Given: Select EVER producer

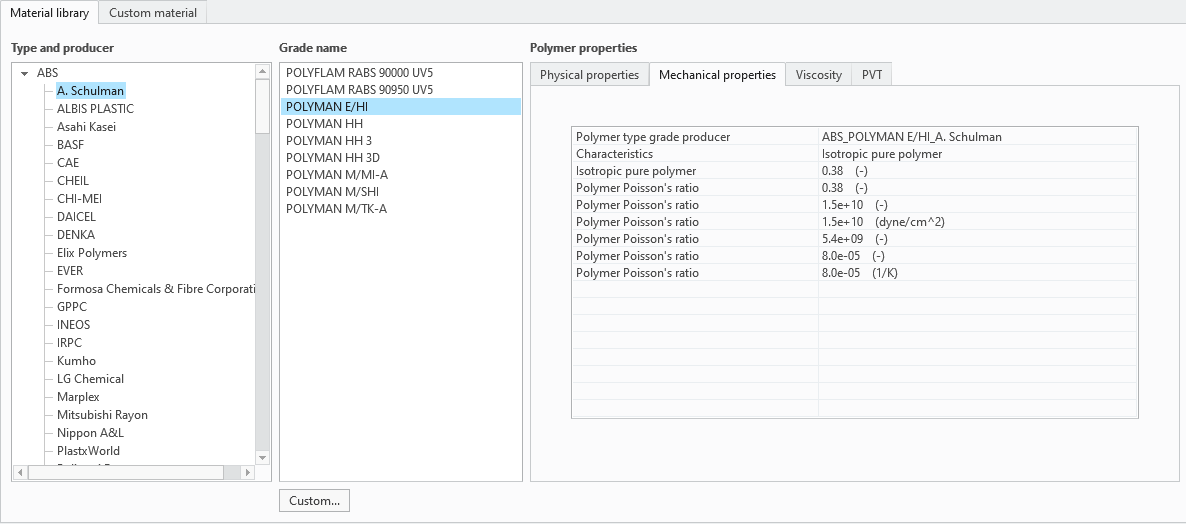Looking at the screenshot, I should [x=70, y=271].
